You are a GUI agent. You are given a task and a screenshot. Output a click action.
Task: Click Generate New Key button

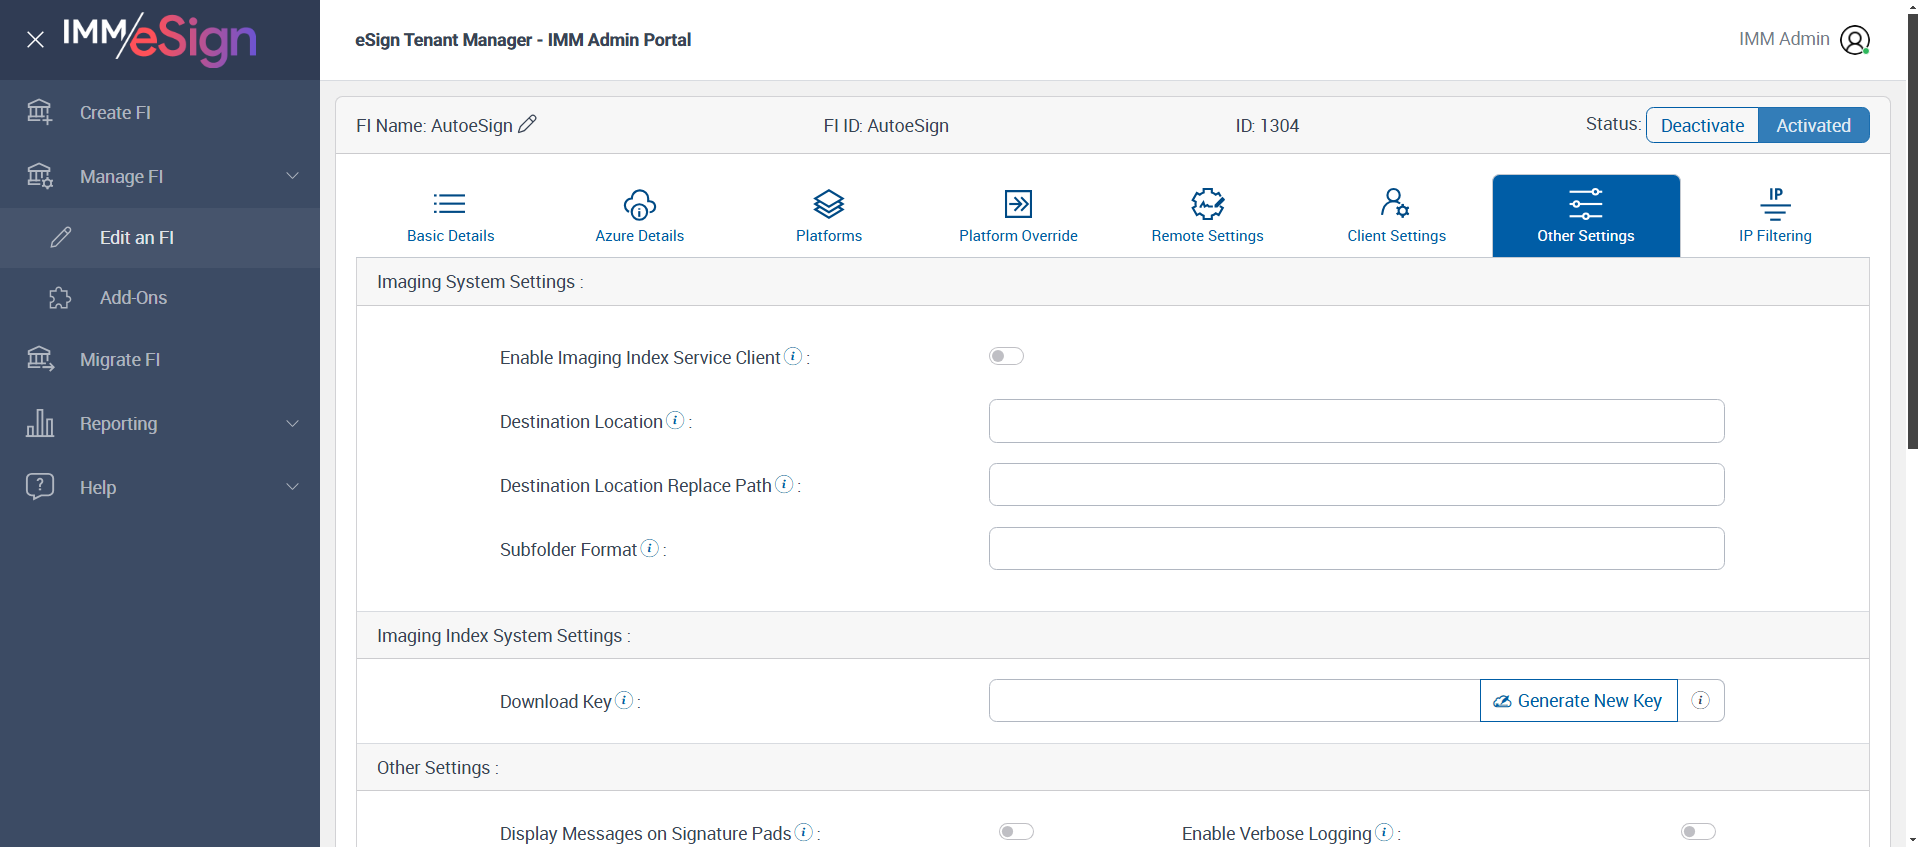coord(1578,701)
